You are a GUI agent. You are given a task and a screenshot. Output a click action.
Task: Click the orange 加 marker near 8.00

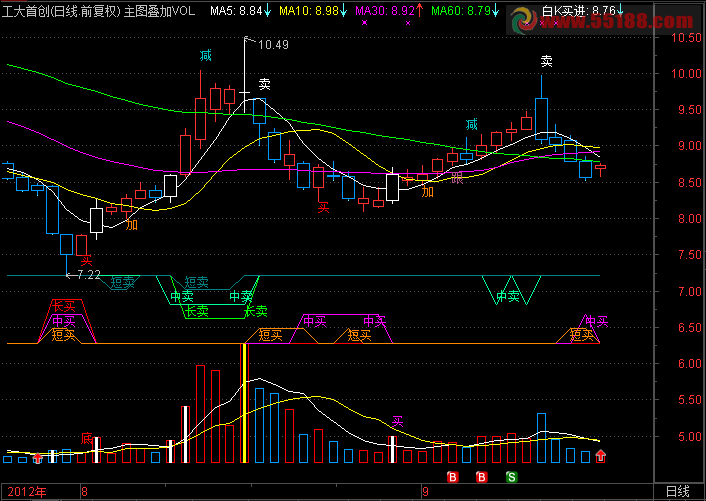pos(131,224)
